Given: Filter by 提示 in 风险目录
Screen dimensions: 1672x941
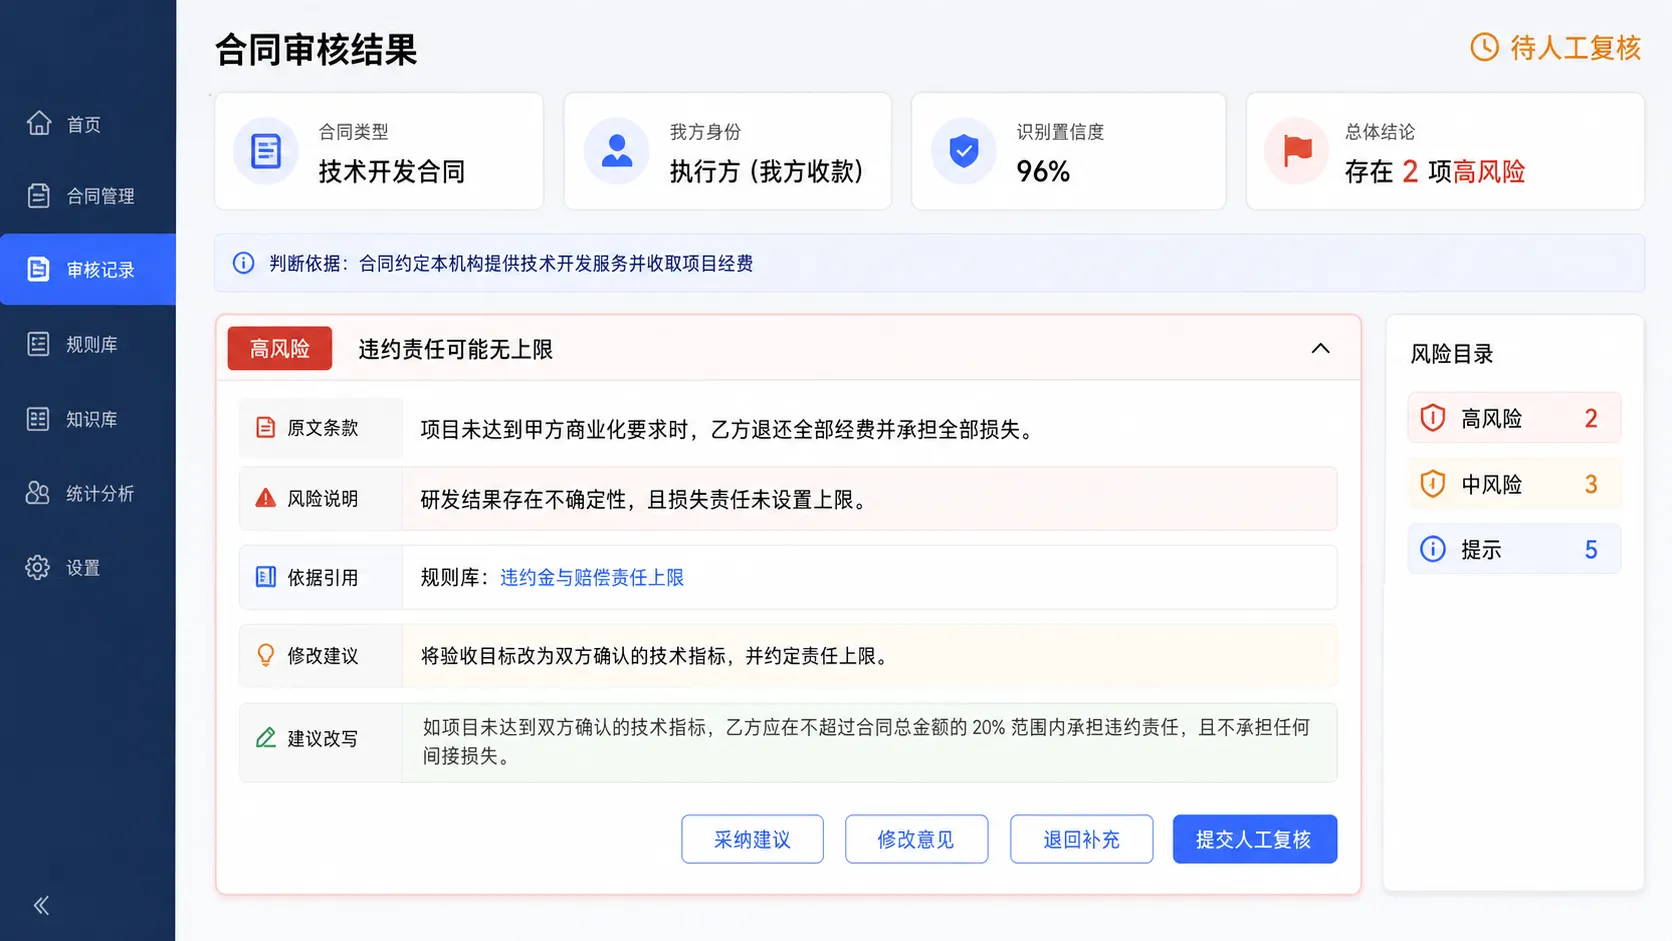Looking at the screenshot, I should point(1514,549).
